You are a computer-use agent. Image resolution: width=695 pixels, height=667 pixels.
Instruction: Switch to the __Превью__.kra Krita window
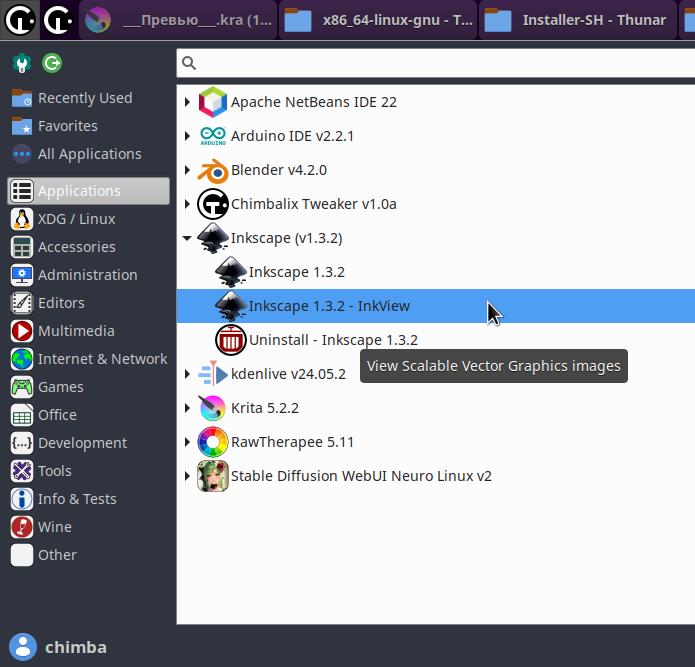tap(179, 20)
